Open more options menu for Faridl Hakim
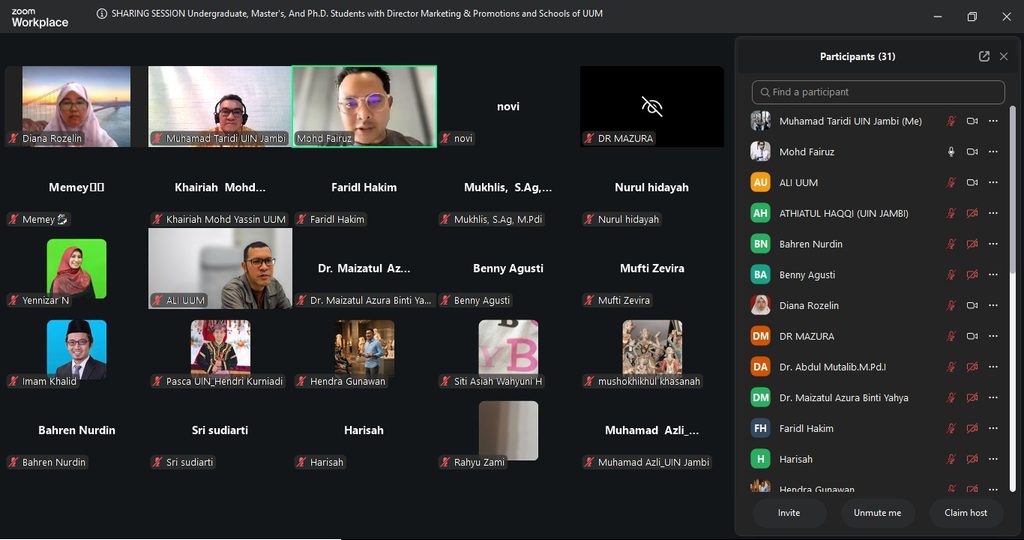 (993, 429)
